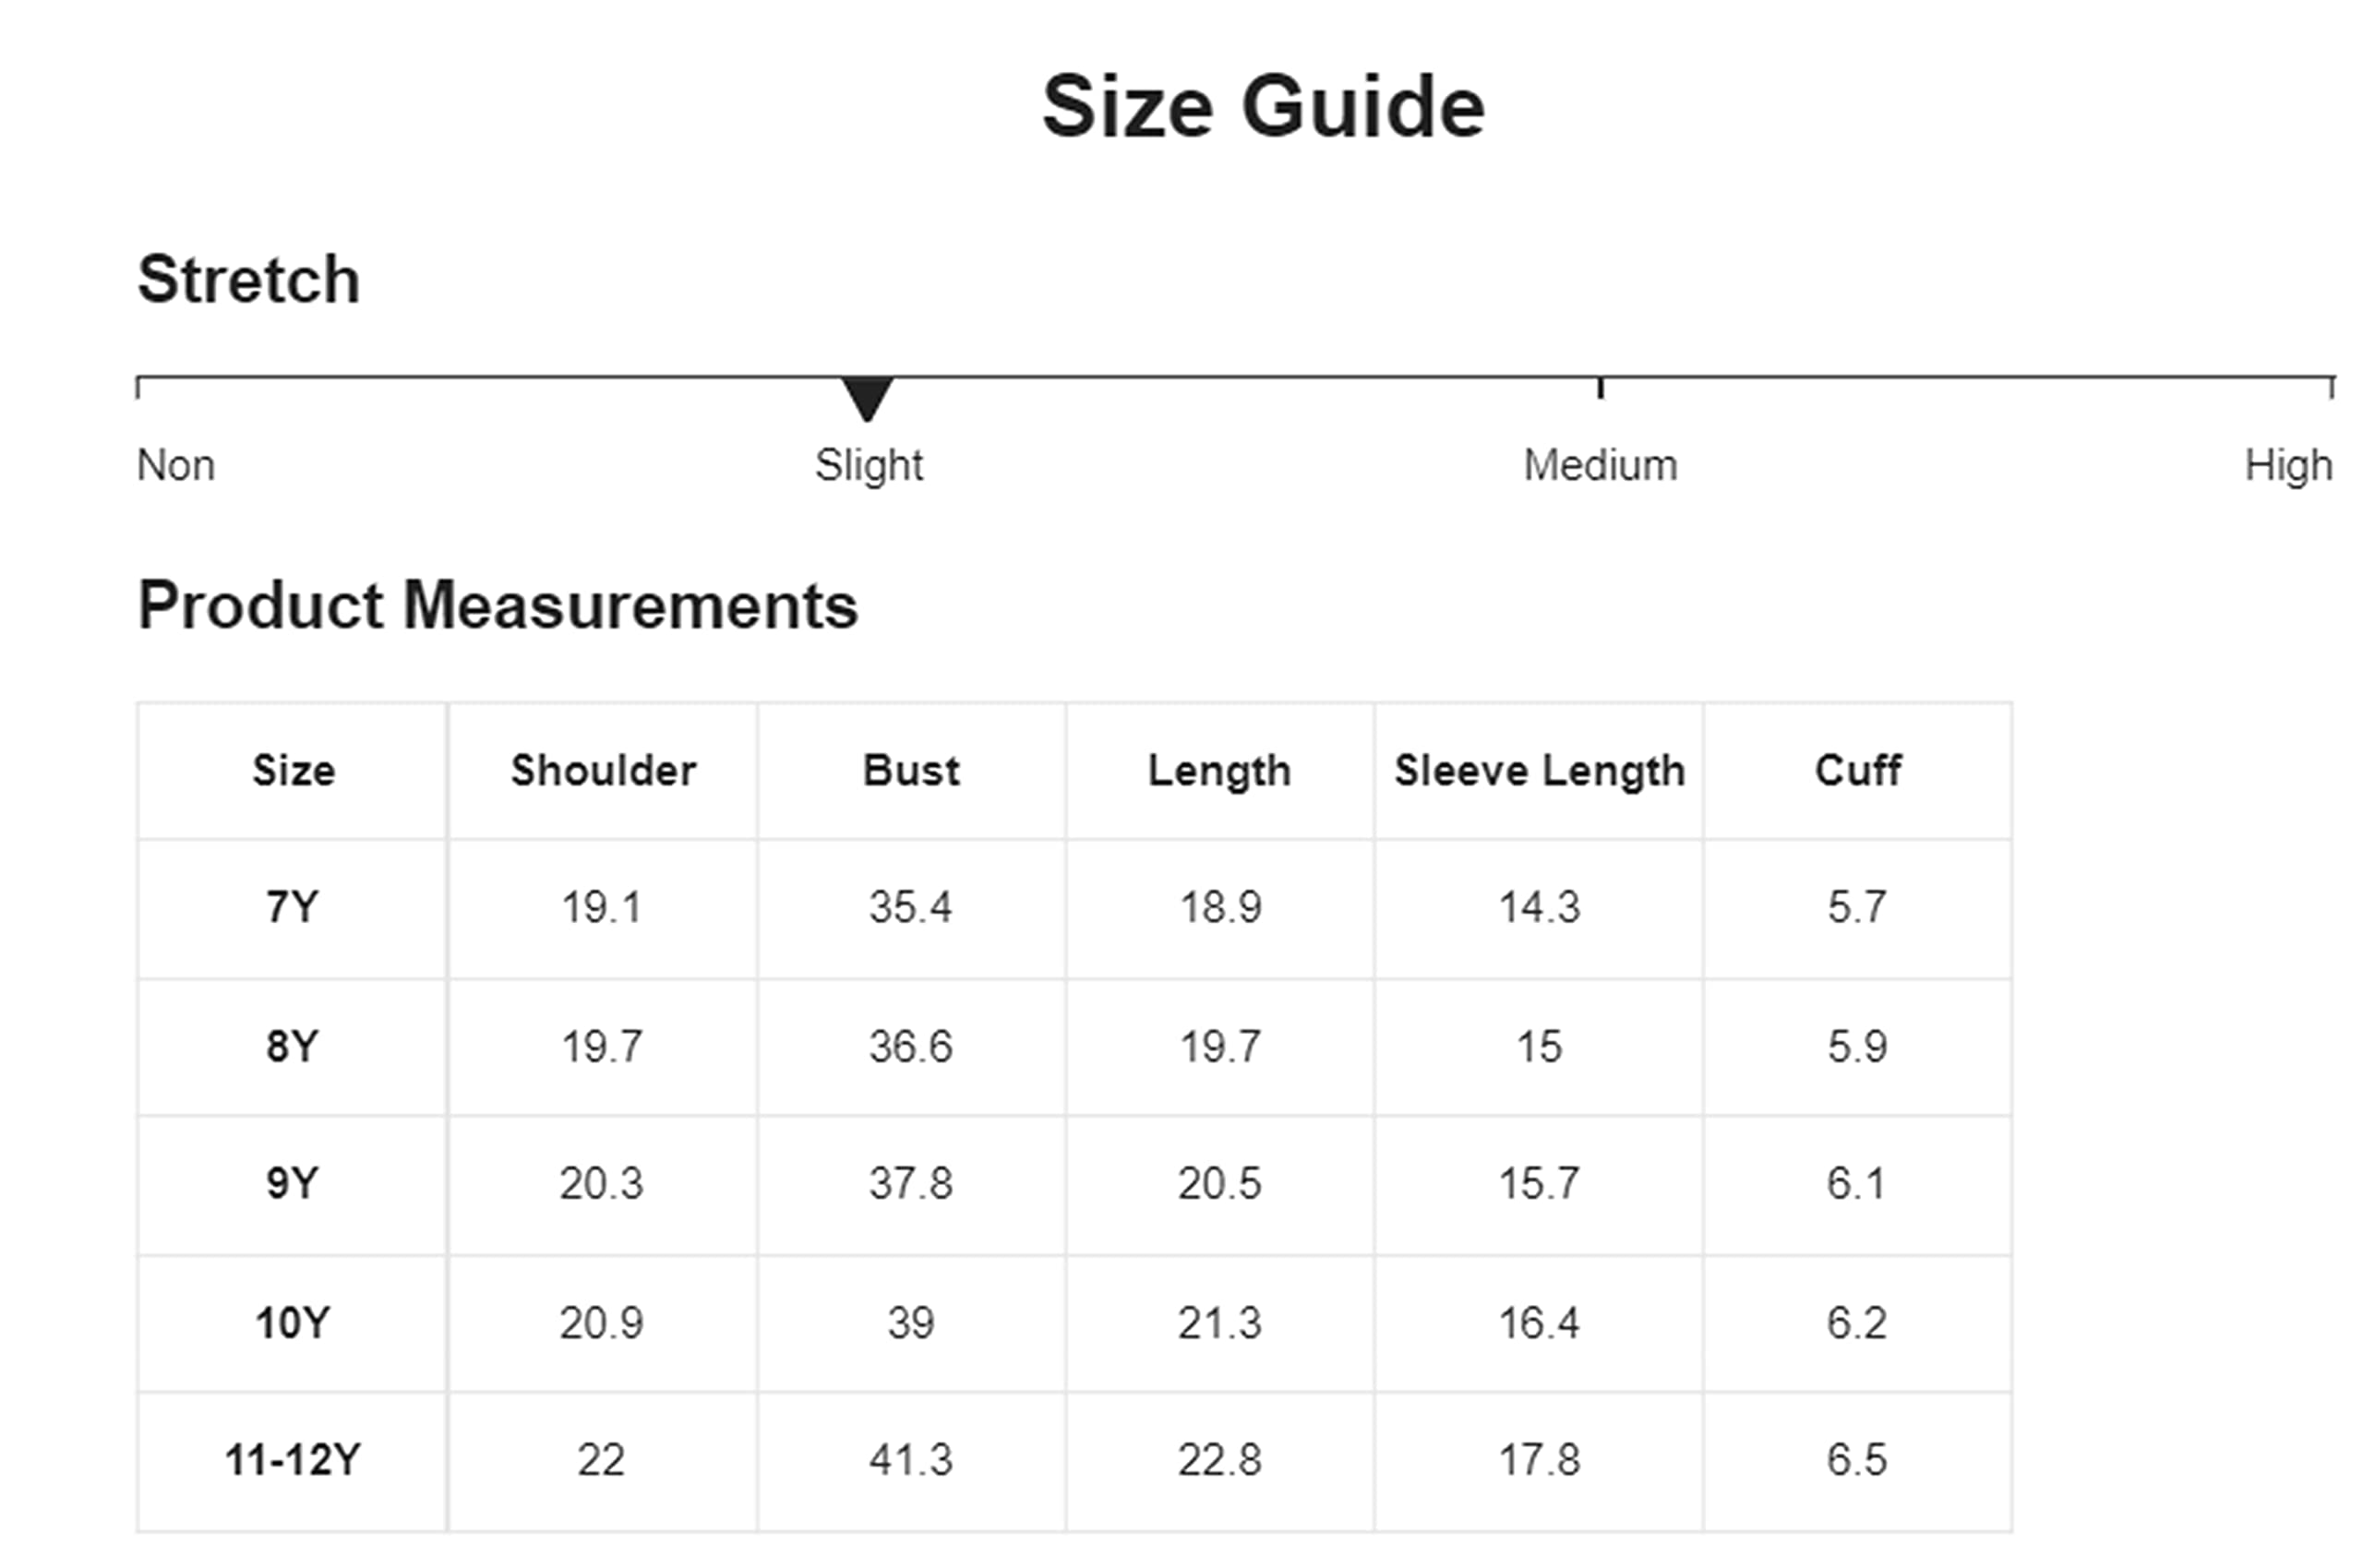Click the Cuff column header
This screenshot has width=2363, height=1568.
pos(1857,771)
